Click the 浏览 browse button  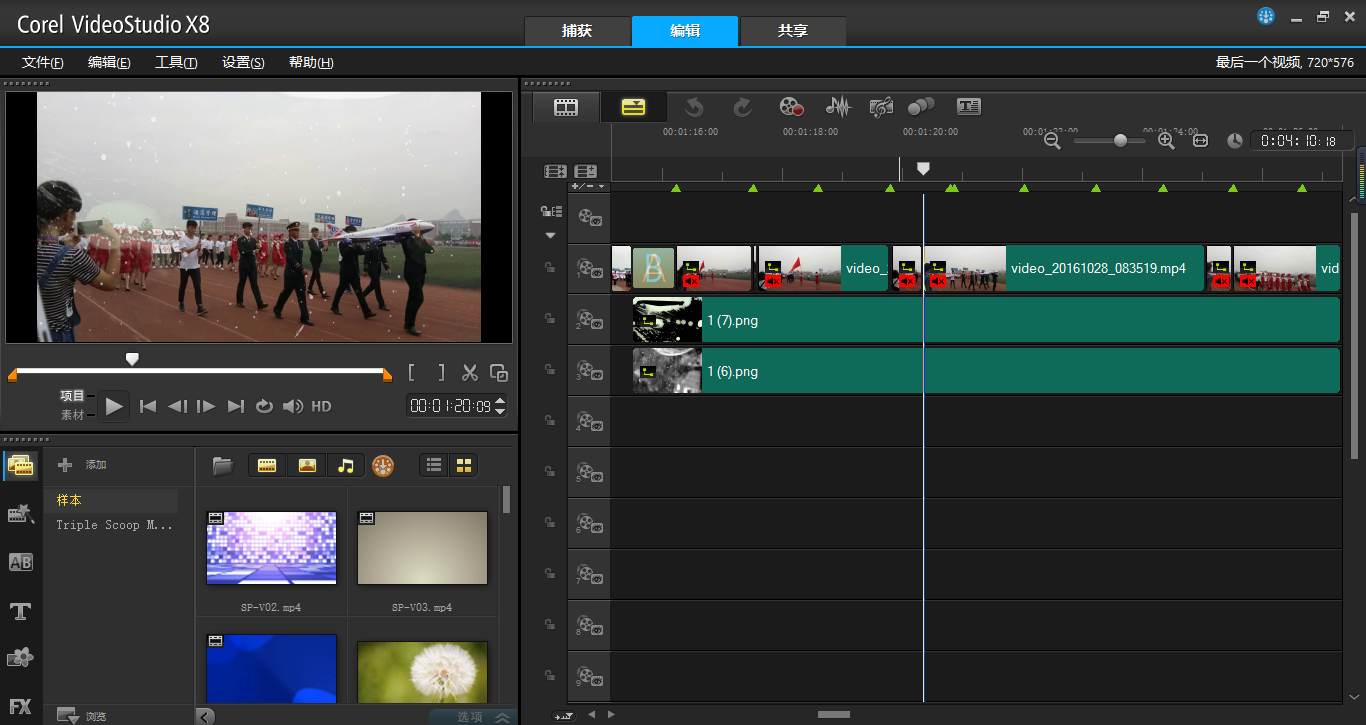pyautogui.click(x=82, y=716)
